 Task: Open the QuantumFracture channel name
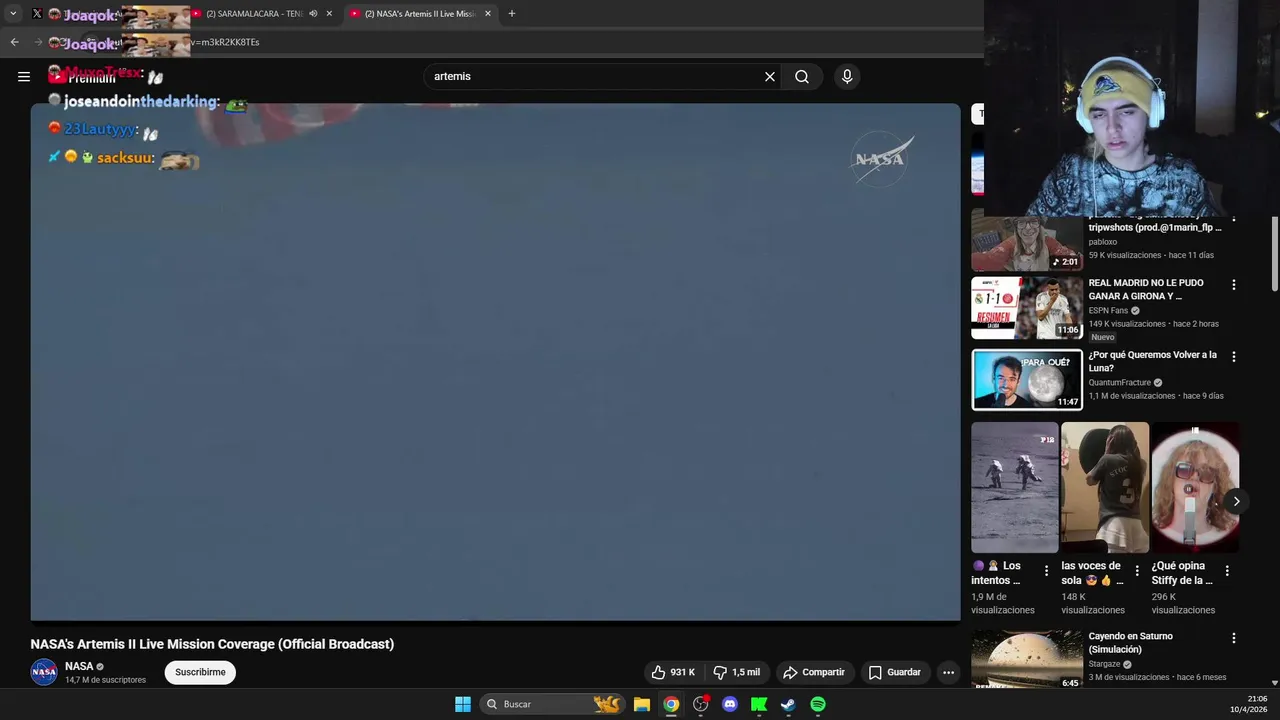1120,383
